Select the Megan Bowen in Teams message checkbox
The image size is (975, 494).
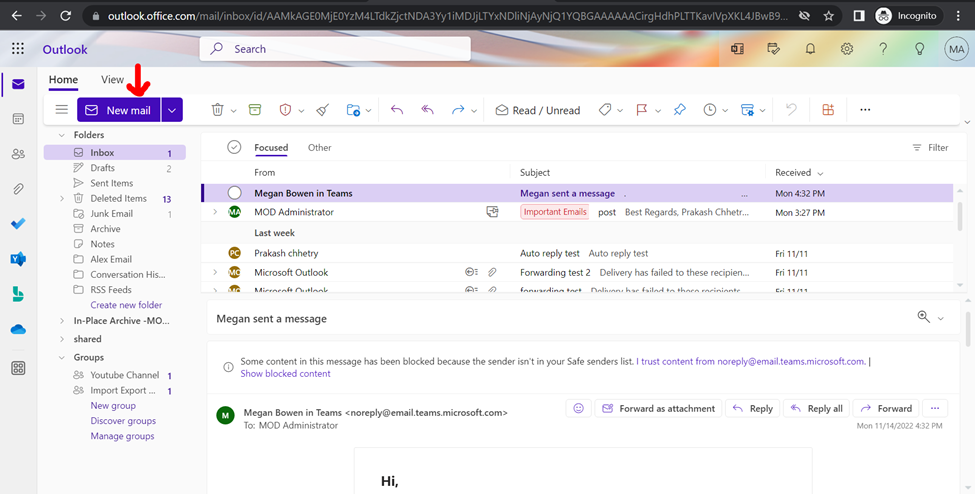tap(234, 193)
